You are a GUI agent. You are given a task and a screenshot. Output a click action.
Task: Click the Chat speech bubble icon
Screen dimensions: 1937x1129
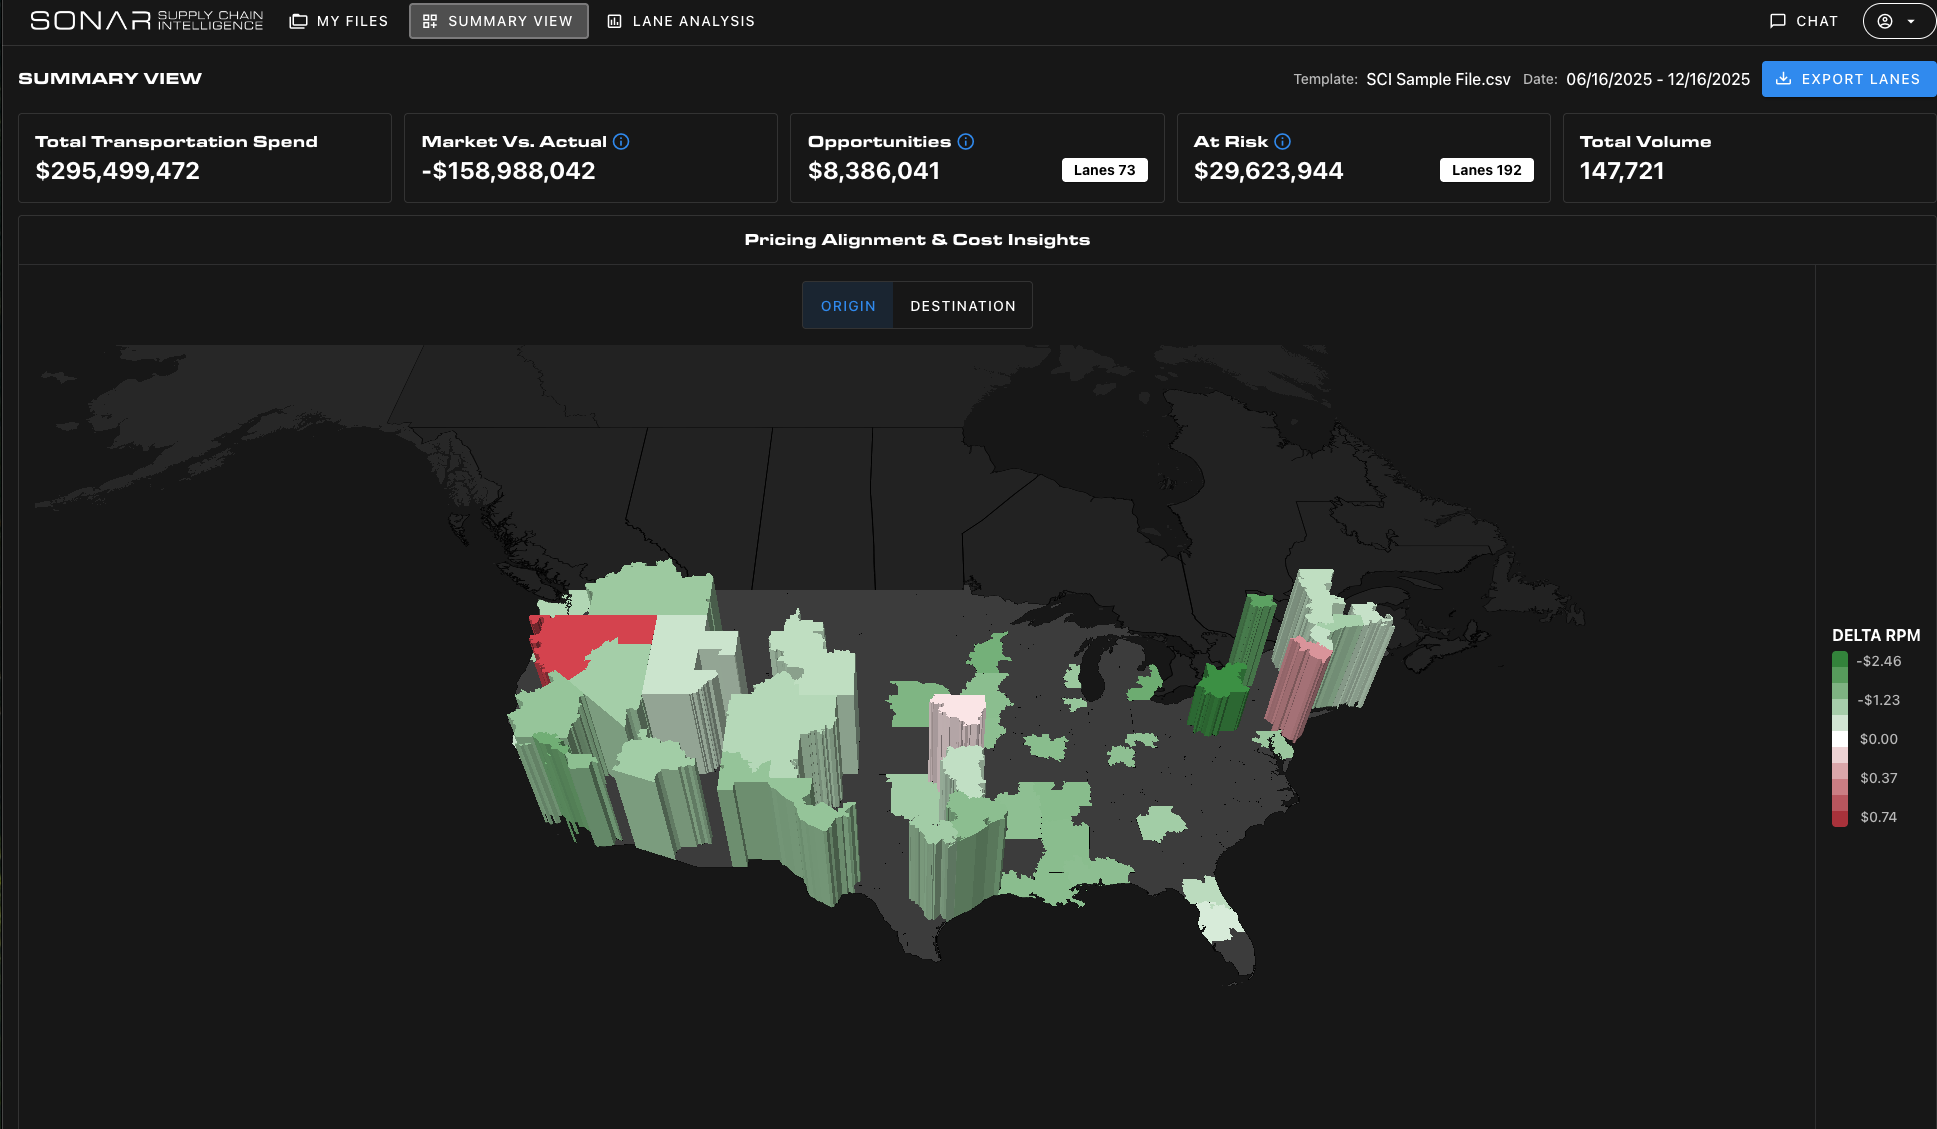click(x=1778, y=21)
